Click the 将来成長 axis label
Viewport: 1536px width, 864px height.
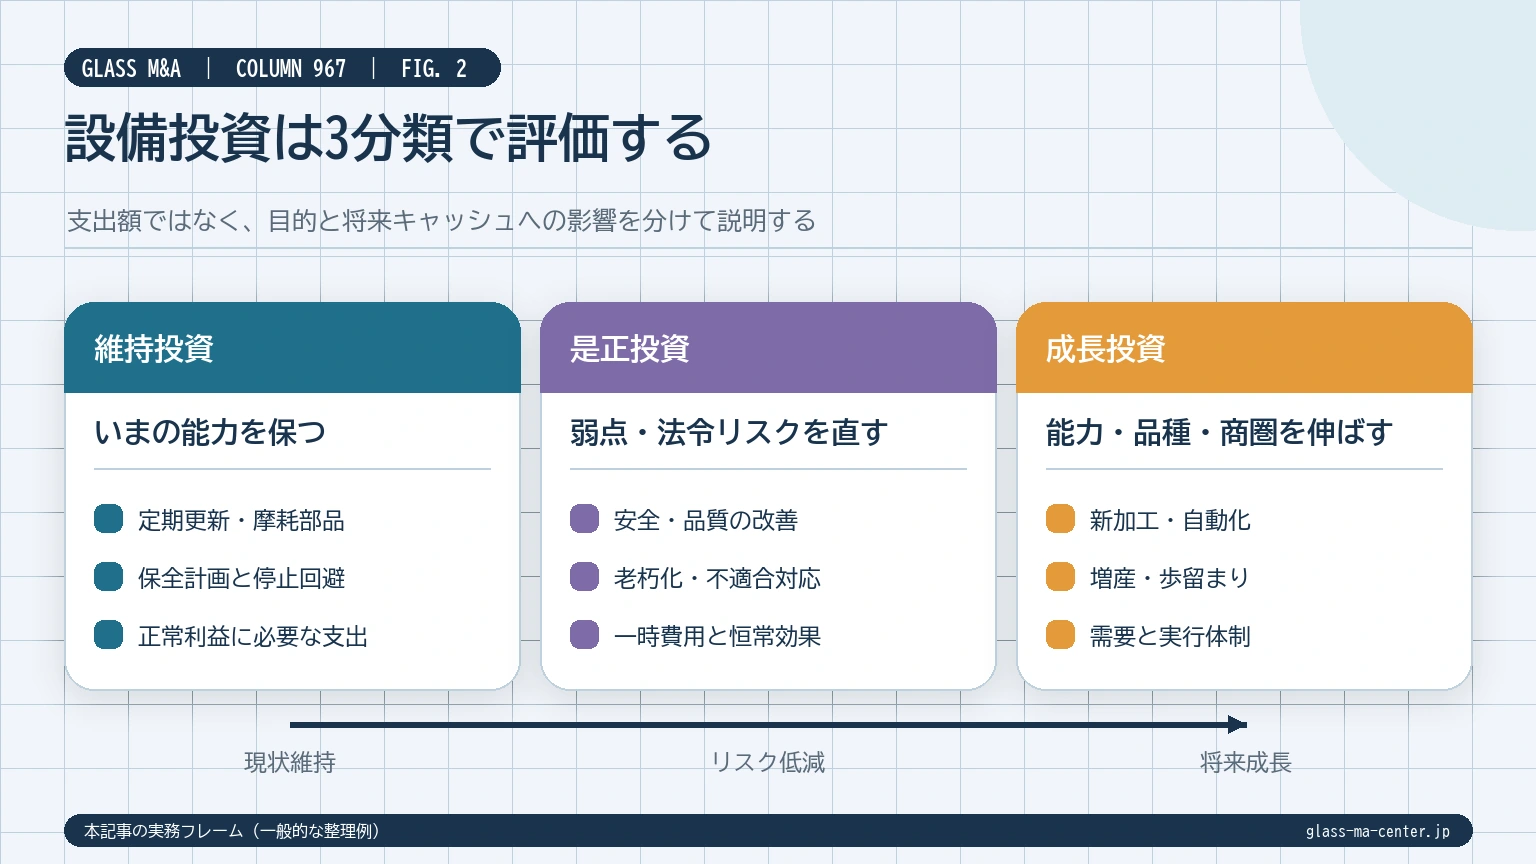coord(1246,763)
